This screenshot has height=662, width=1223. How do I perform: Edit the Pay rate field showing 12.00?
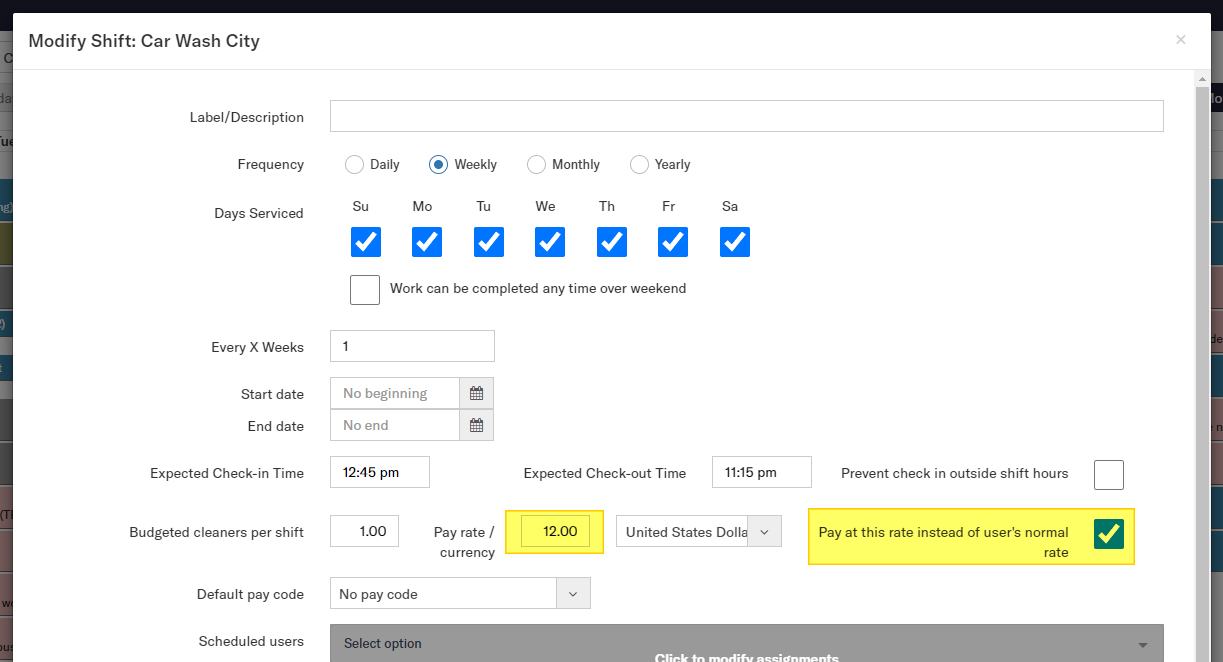tap(555, 532)
